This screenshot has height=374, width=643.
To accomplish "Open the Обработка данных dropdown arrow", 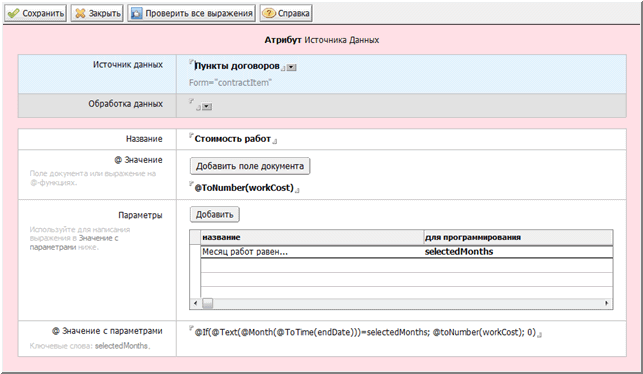I will pos(207,107).
